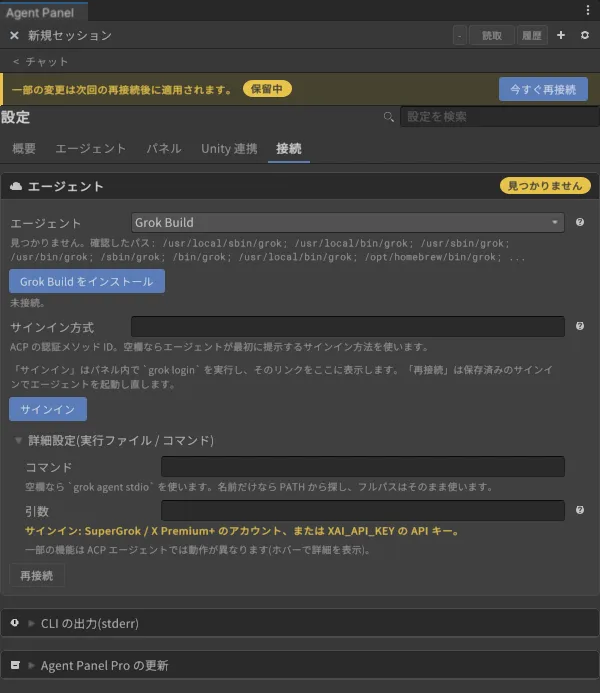Viewport: 600px width, 693px height.
Task: Switch to the エージェント settings tab
Action: click(x=91, y=148)
